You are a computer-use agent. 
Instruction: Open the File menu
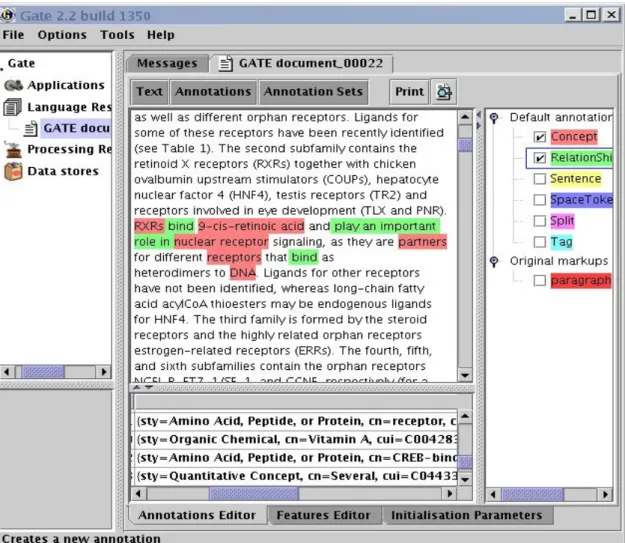tap(13, 35)
